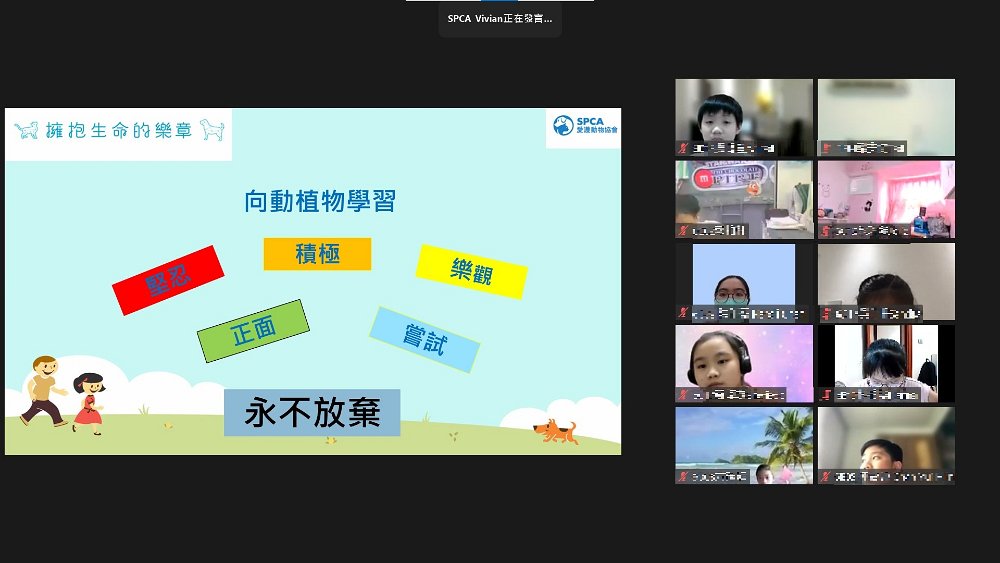
Task: Click the muted mic icon on the palm tree tile
Action: click(x=682, y=477)
